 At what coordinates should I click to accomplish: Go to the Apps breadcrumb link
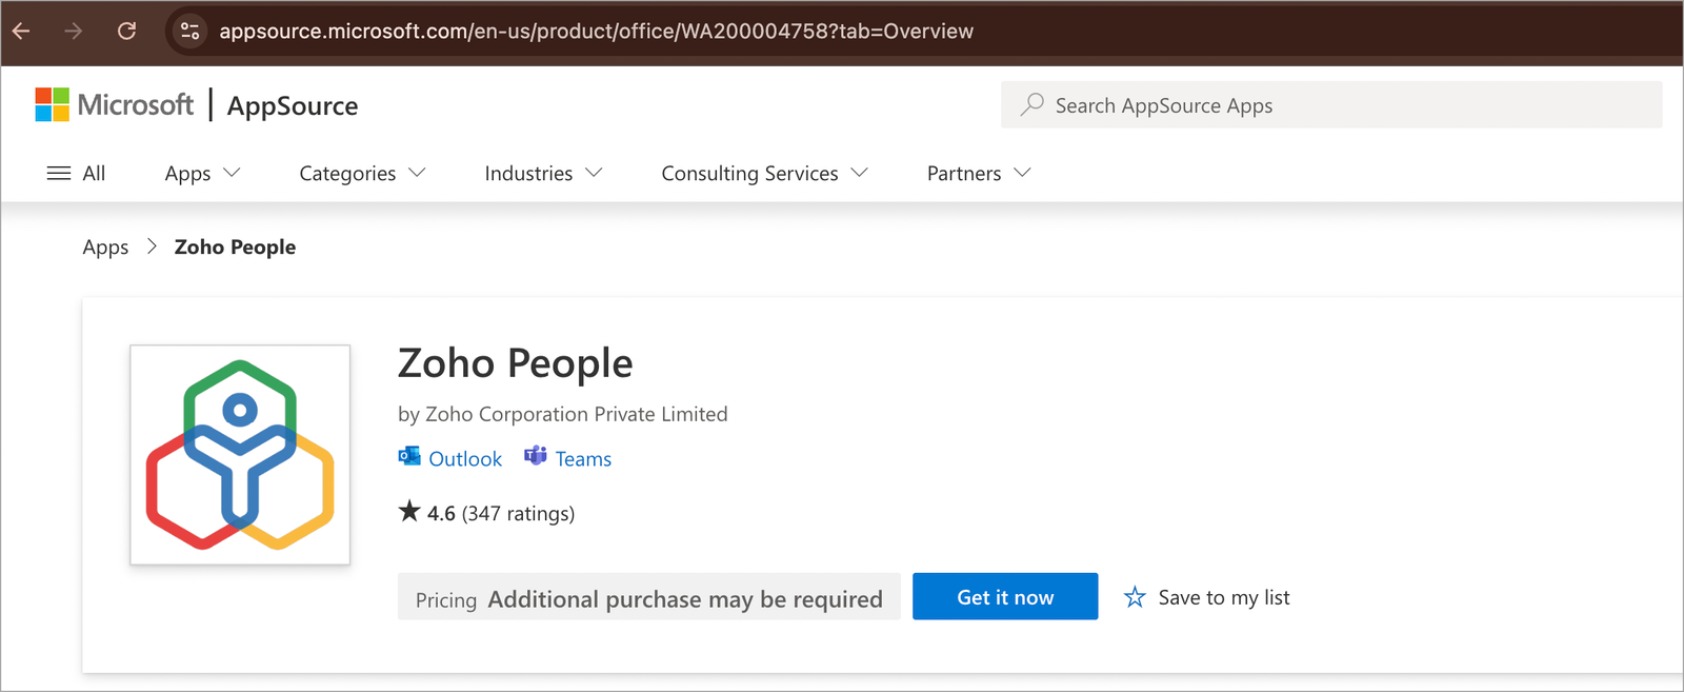(x=105, y=247)
